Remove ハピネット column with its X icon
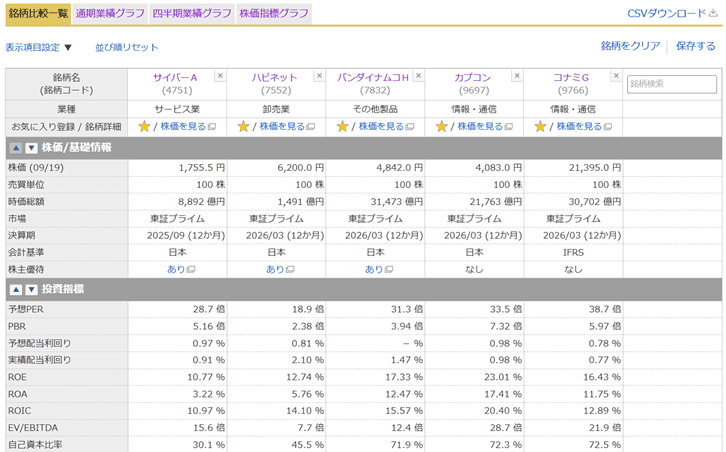The image size is (726, 452). tap(319, 76)
